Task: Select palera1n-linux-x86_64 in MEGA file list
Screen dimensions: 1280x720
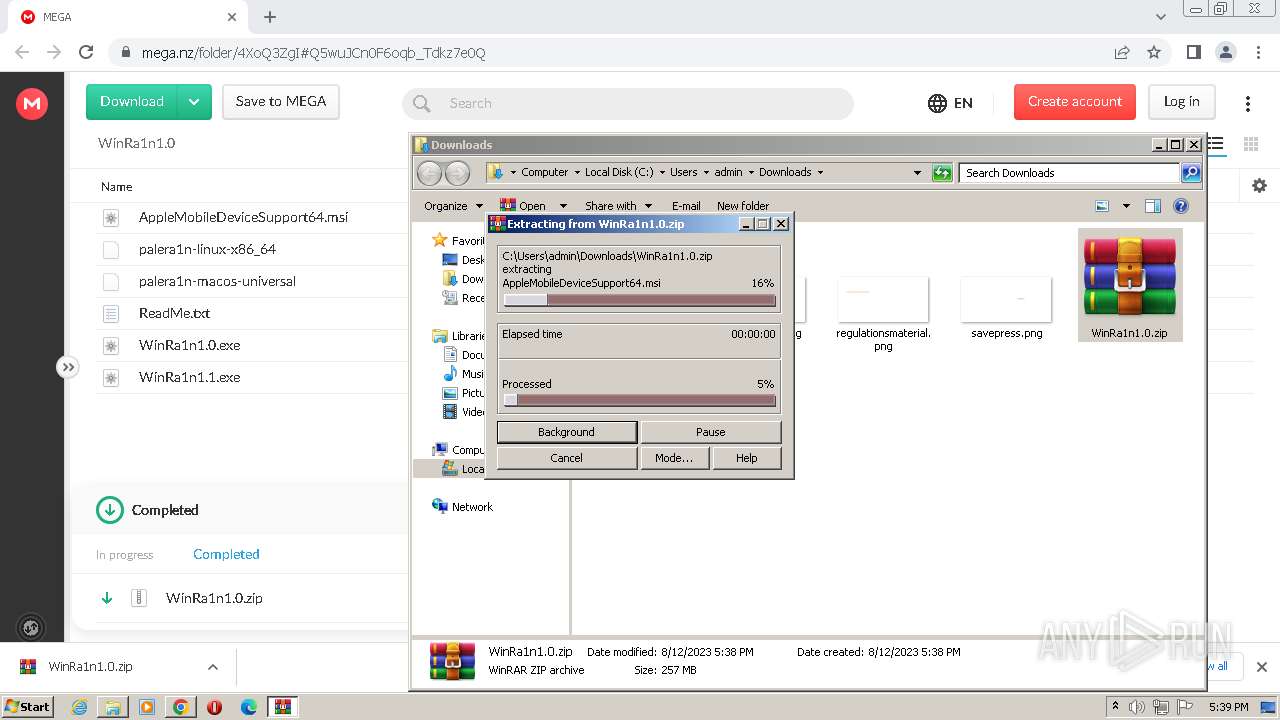Action: coord(207,249)
